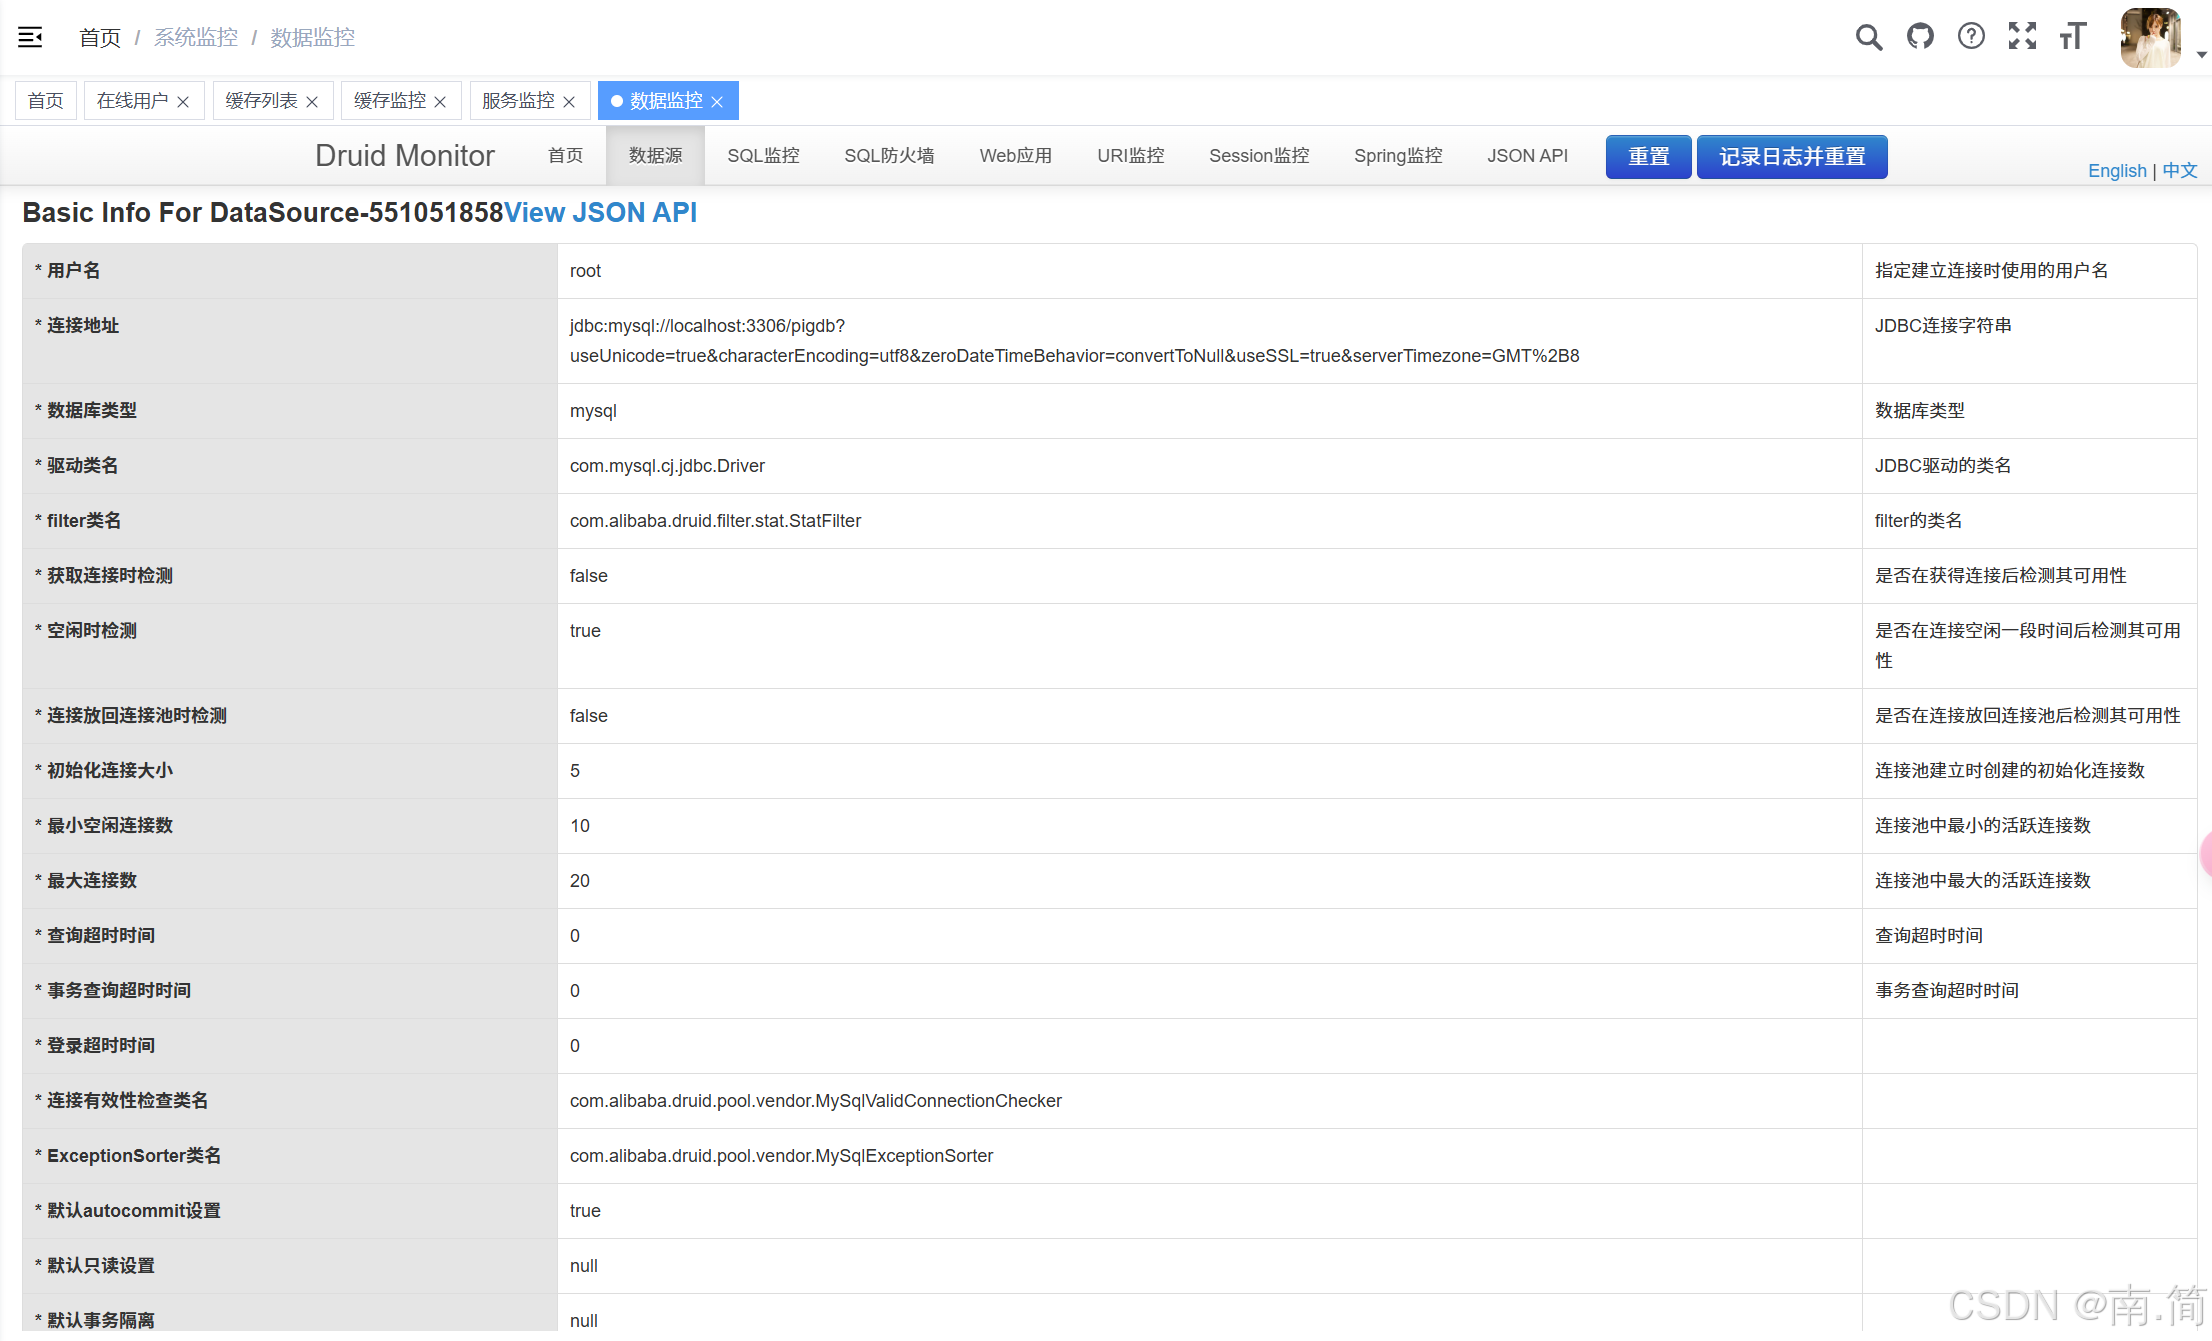Switch to the SQL监控 tab
The width and height of the screenshot is (2212, 1341).
[763, 156]
